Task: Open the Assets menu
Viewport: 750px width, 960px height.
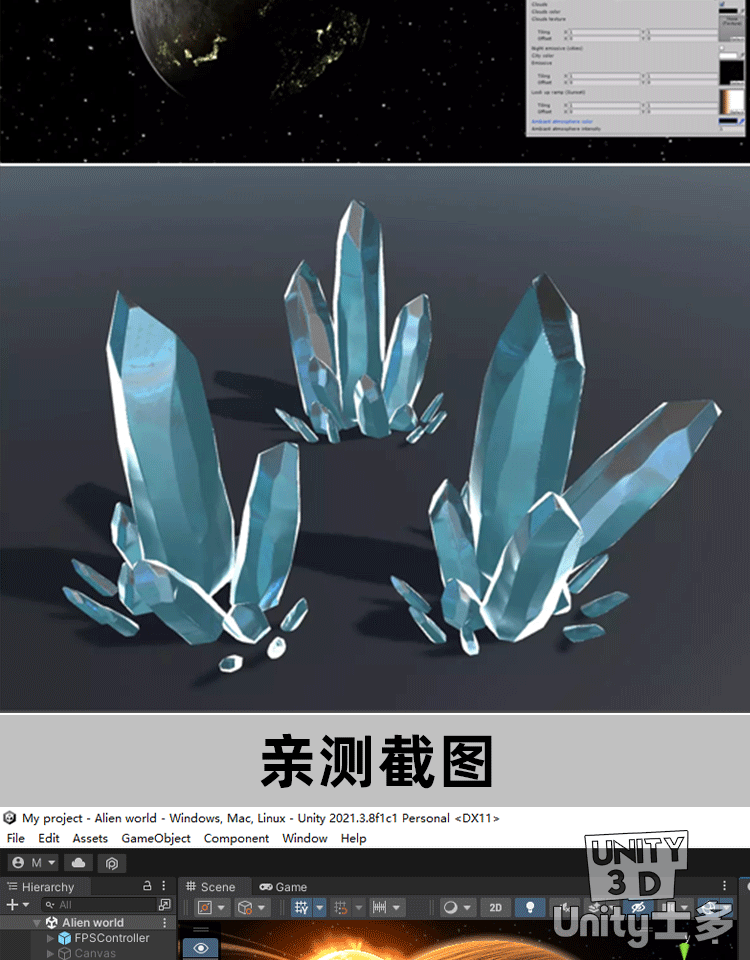Action: pos(90,838)
